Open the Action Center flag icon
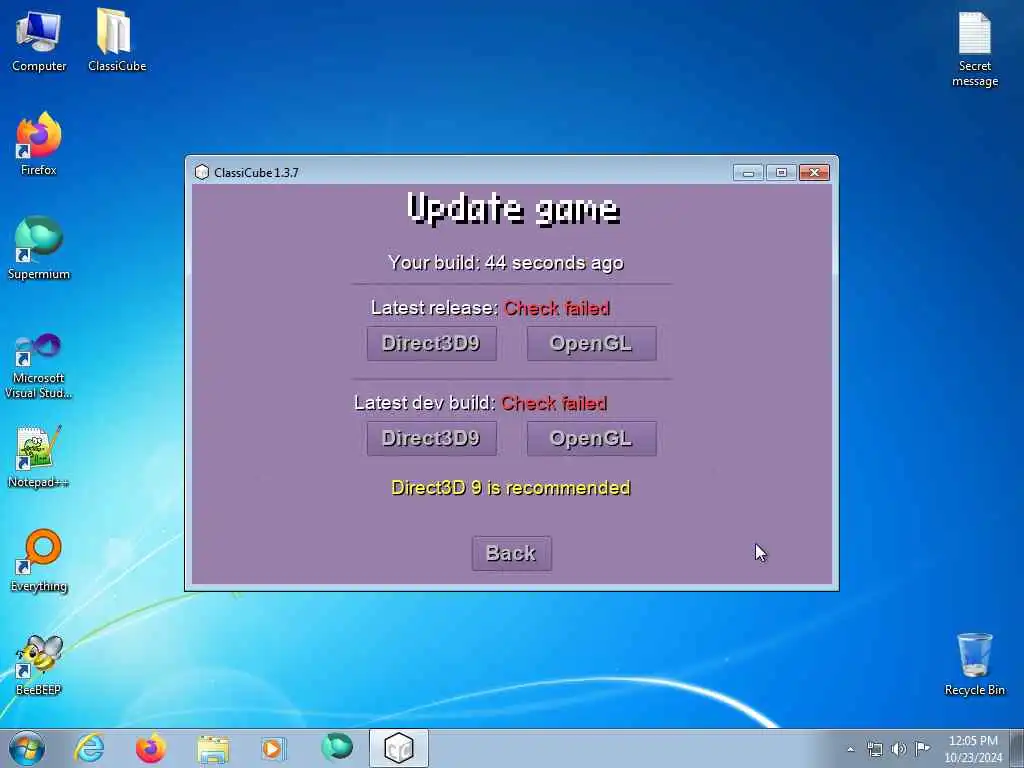Image resolution: width=1024 pixels, height=768 pixels. (922, 748)
